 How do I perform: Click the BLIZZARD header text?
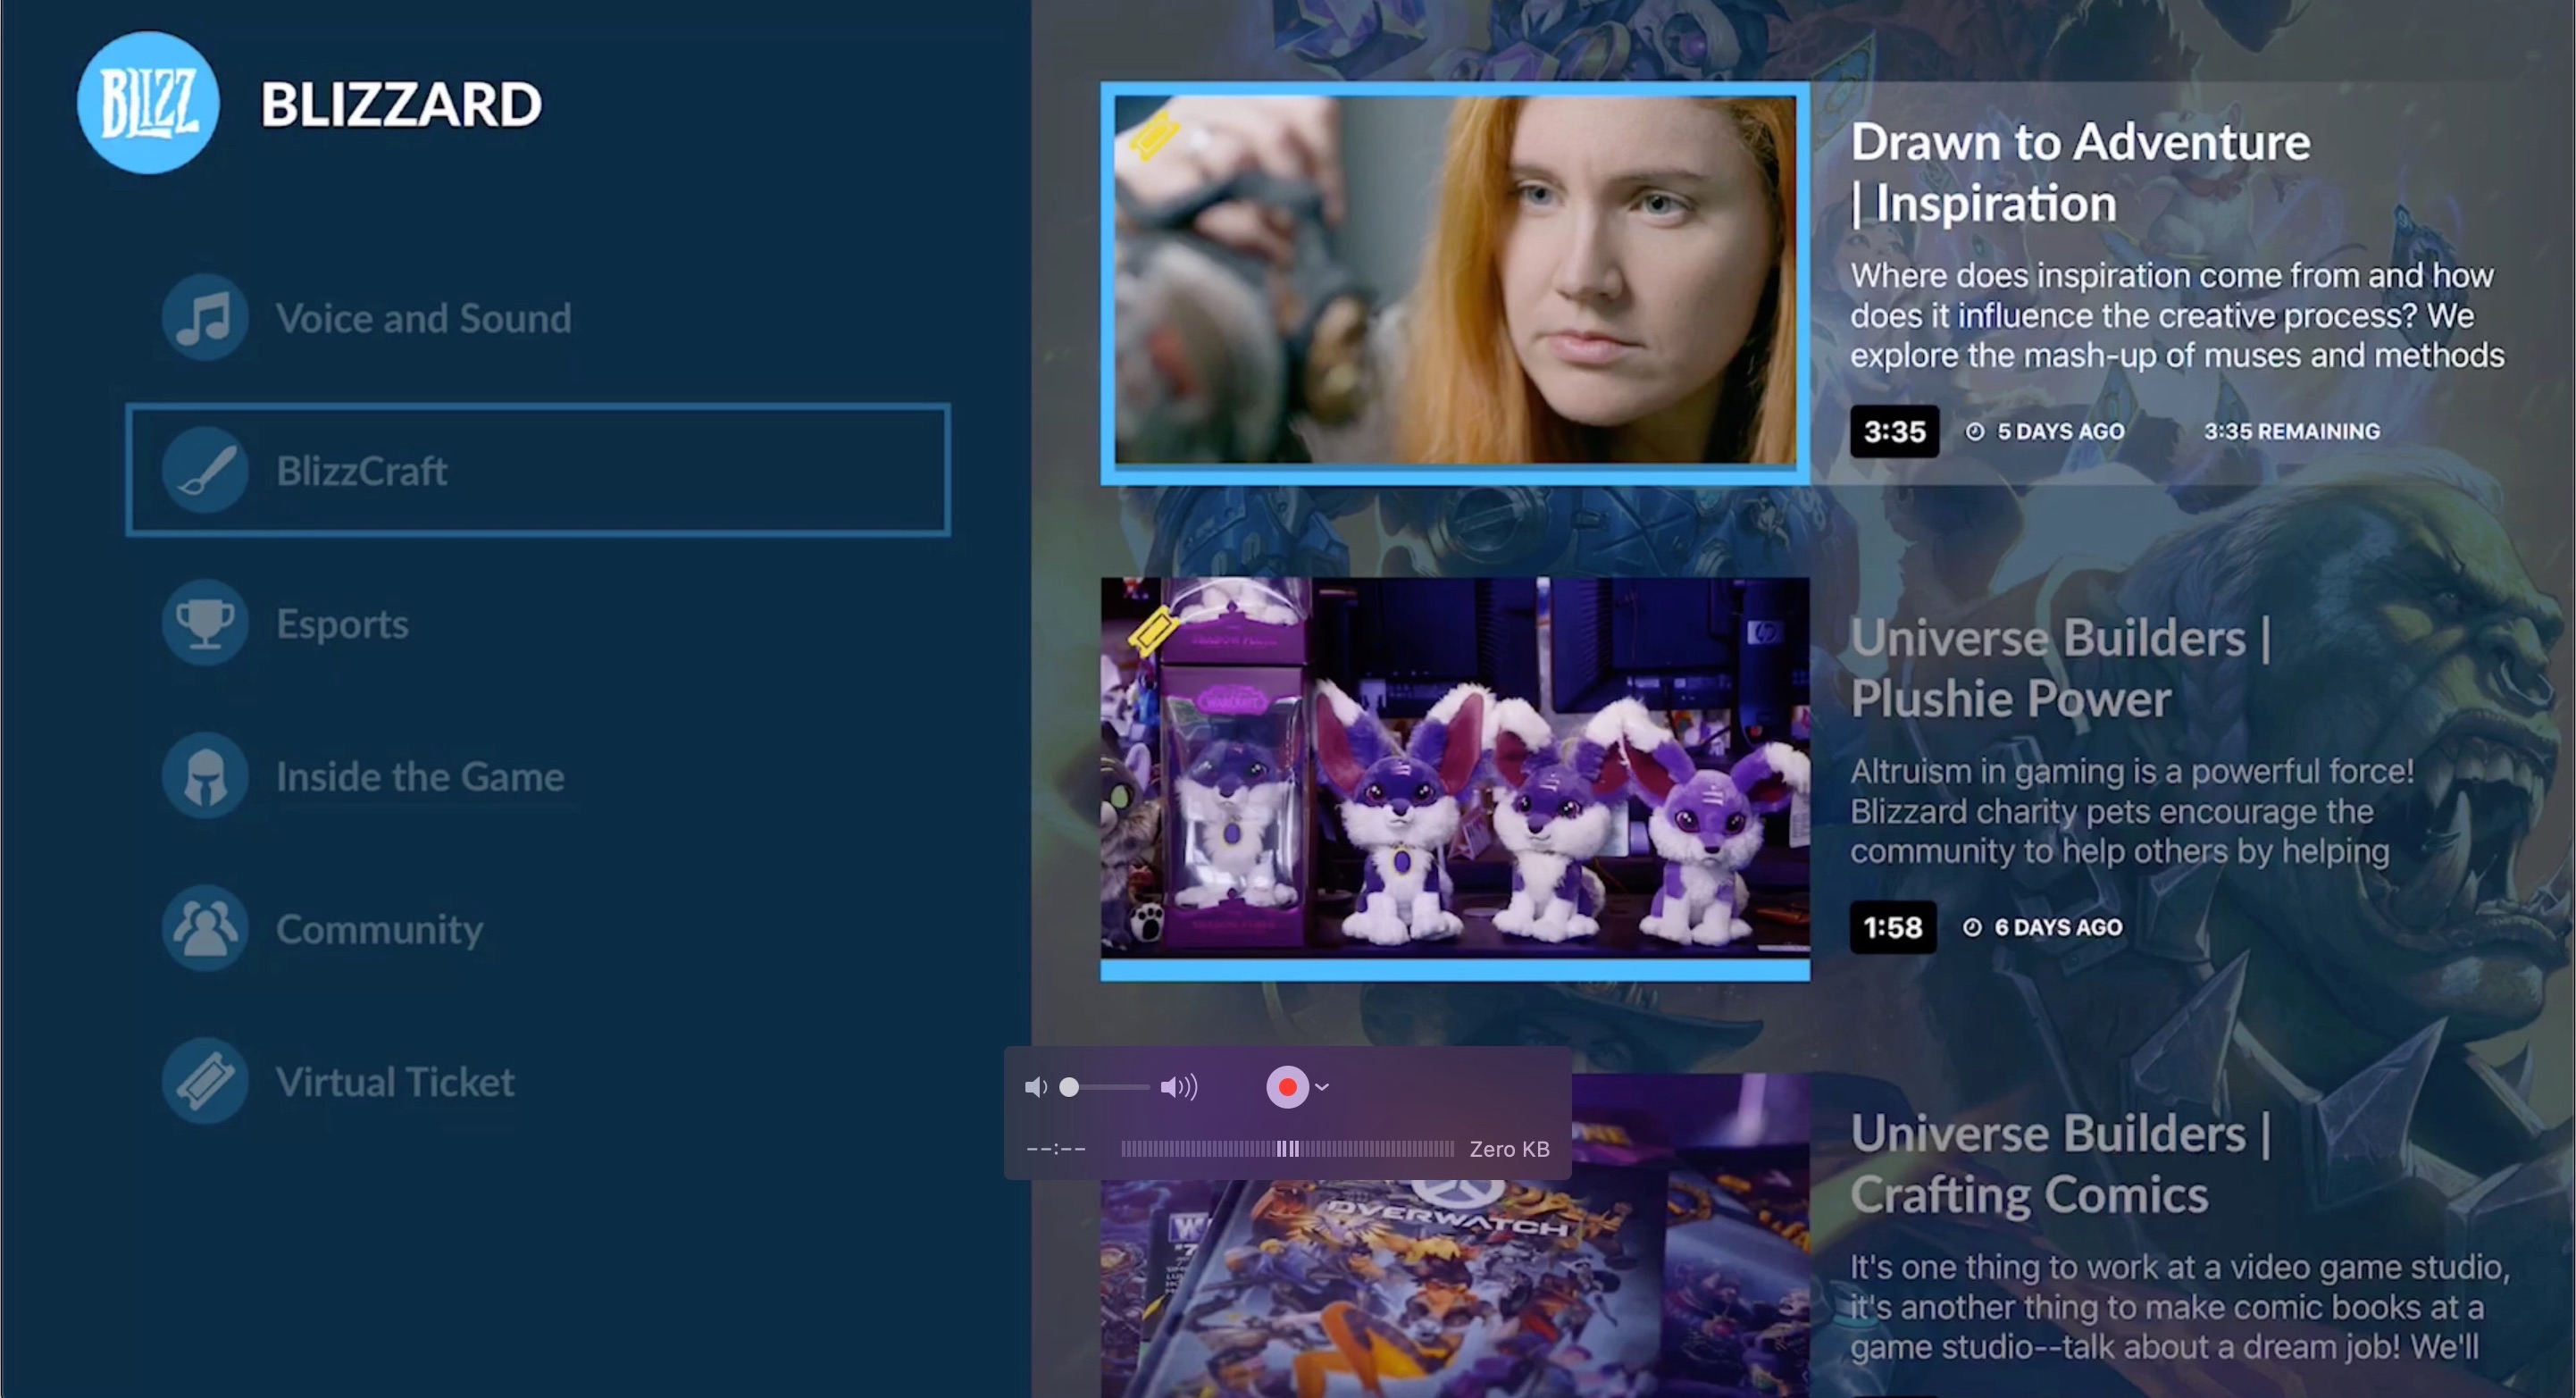point(401,104)
